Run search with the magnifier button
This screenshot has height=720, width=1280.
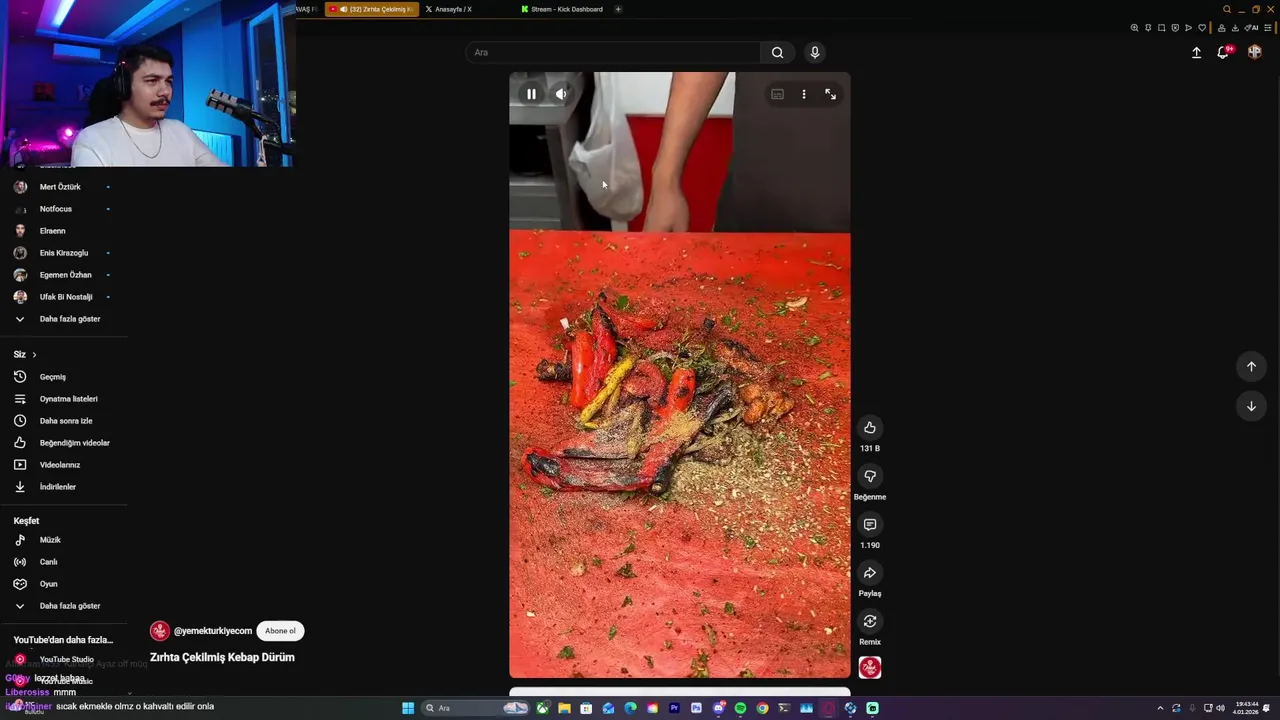point(777,52)
